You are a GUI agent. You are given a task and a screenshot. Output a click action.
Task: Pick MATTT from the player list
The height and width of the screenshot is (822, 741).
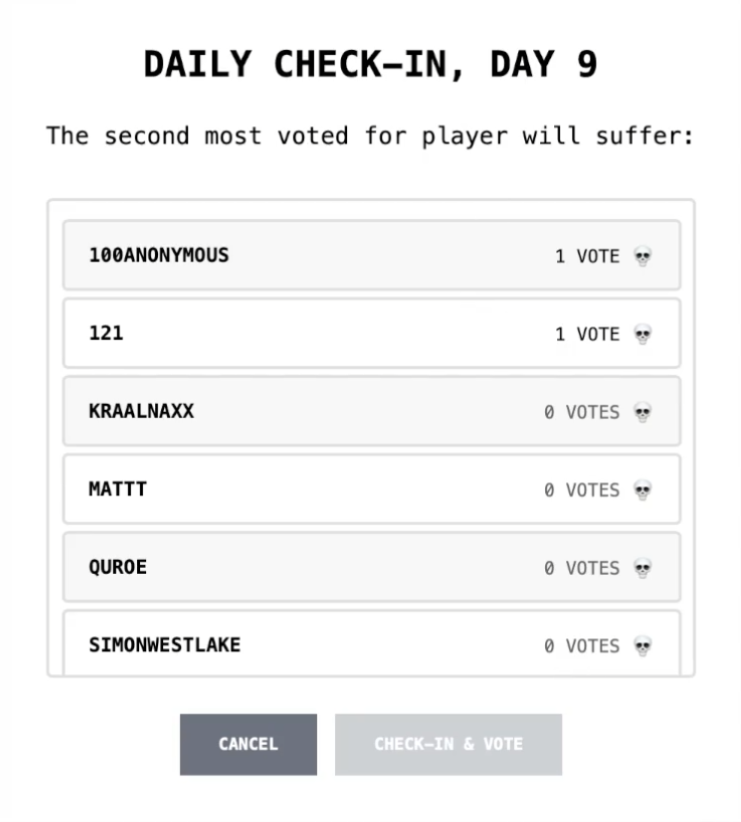(372, 489)
